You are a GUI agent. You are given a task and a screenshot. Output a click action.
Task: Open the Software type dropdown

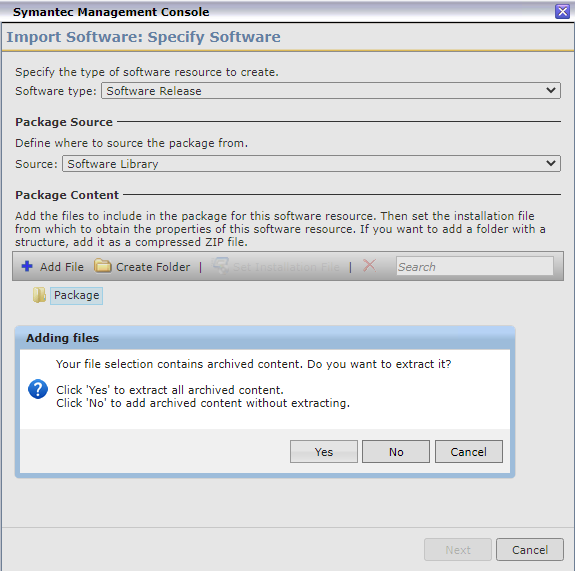click(x=331, y=91)
